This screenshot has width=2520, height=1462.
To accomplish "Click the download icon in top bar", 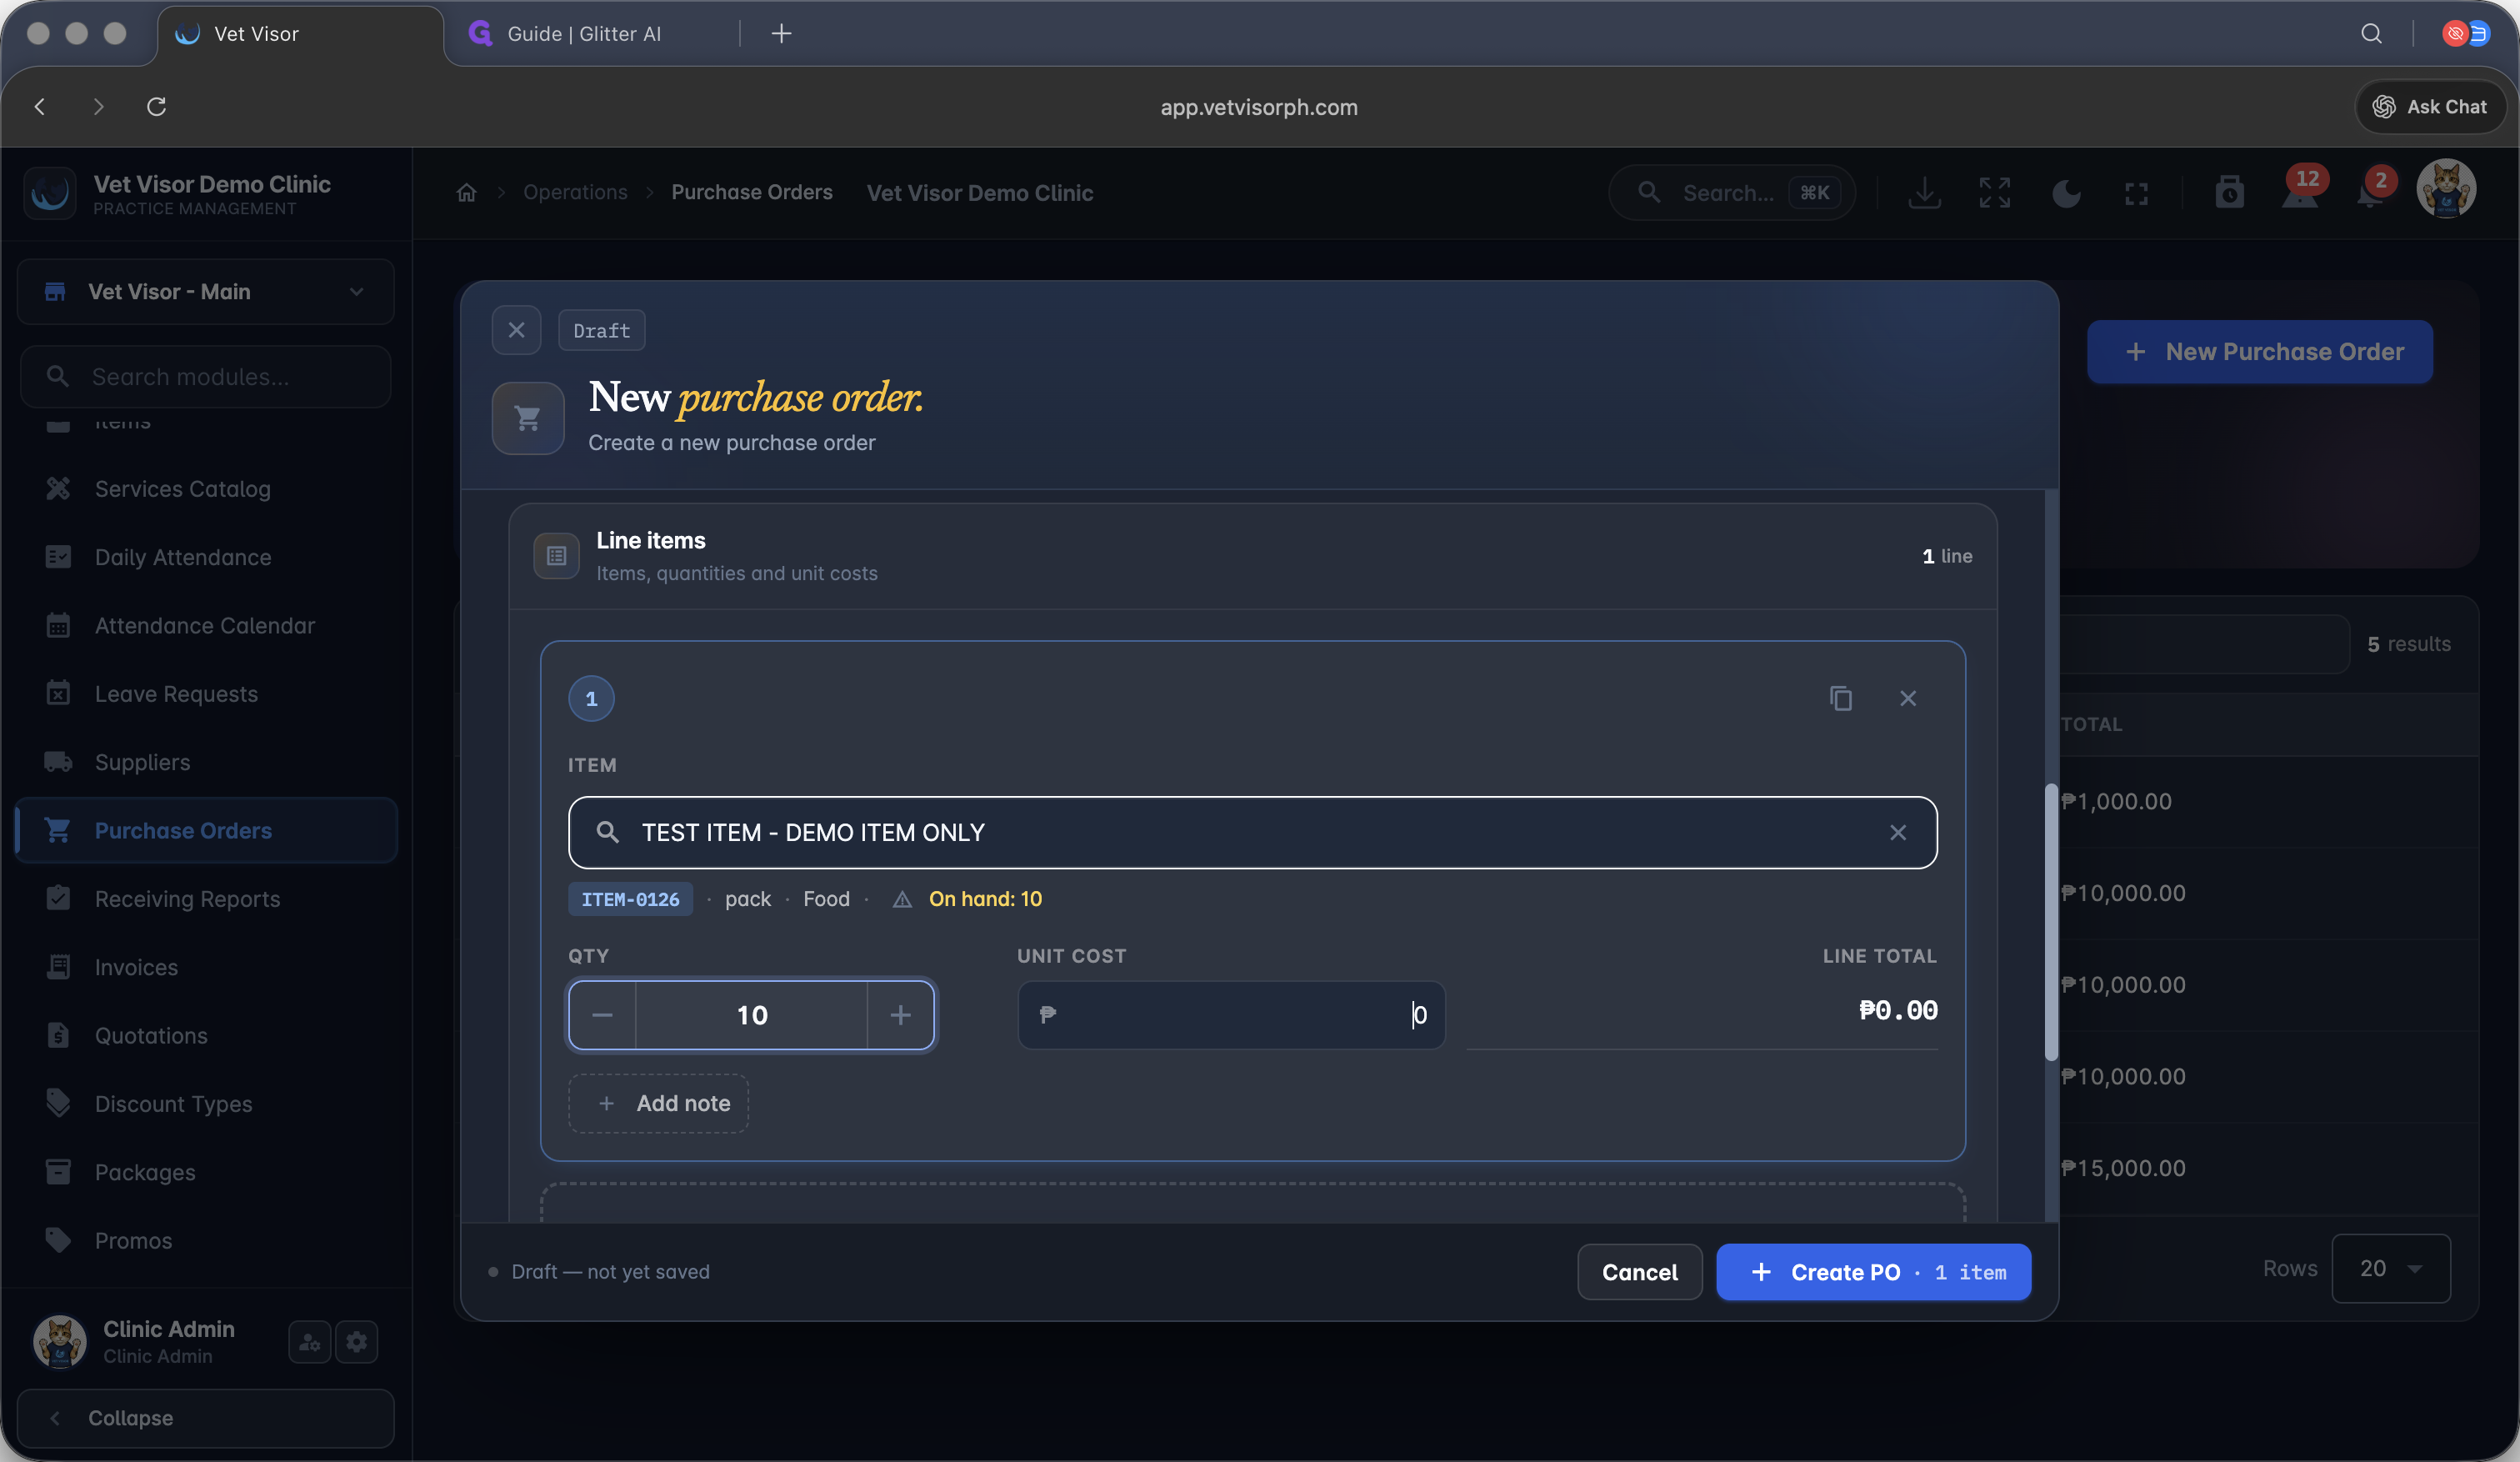I will (1924, 193).
